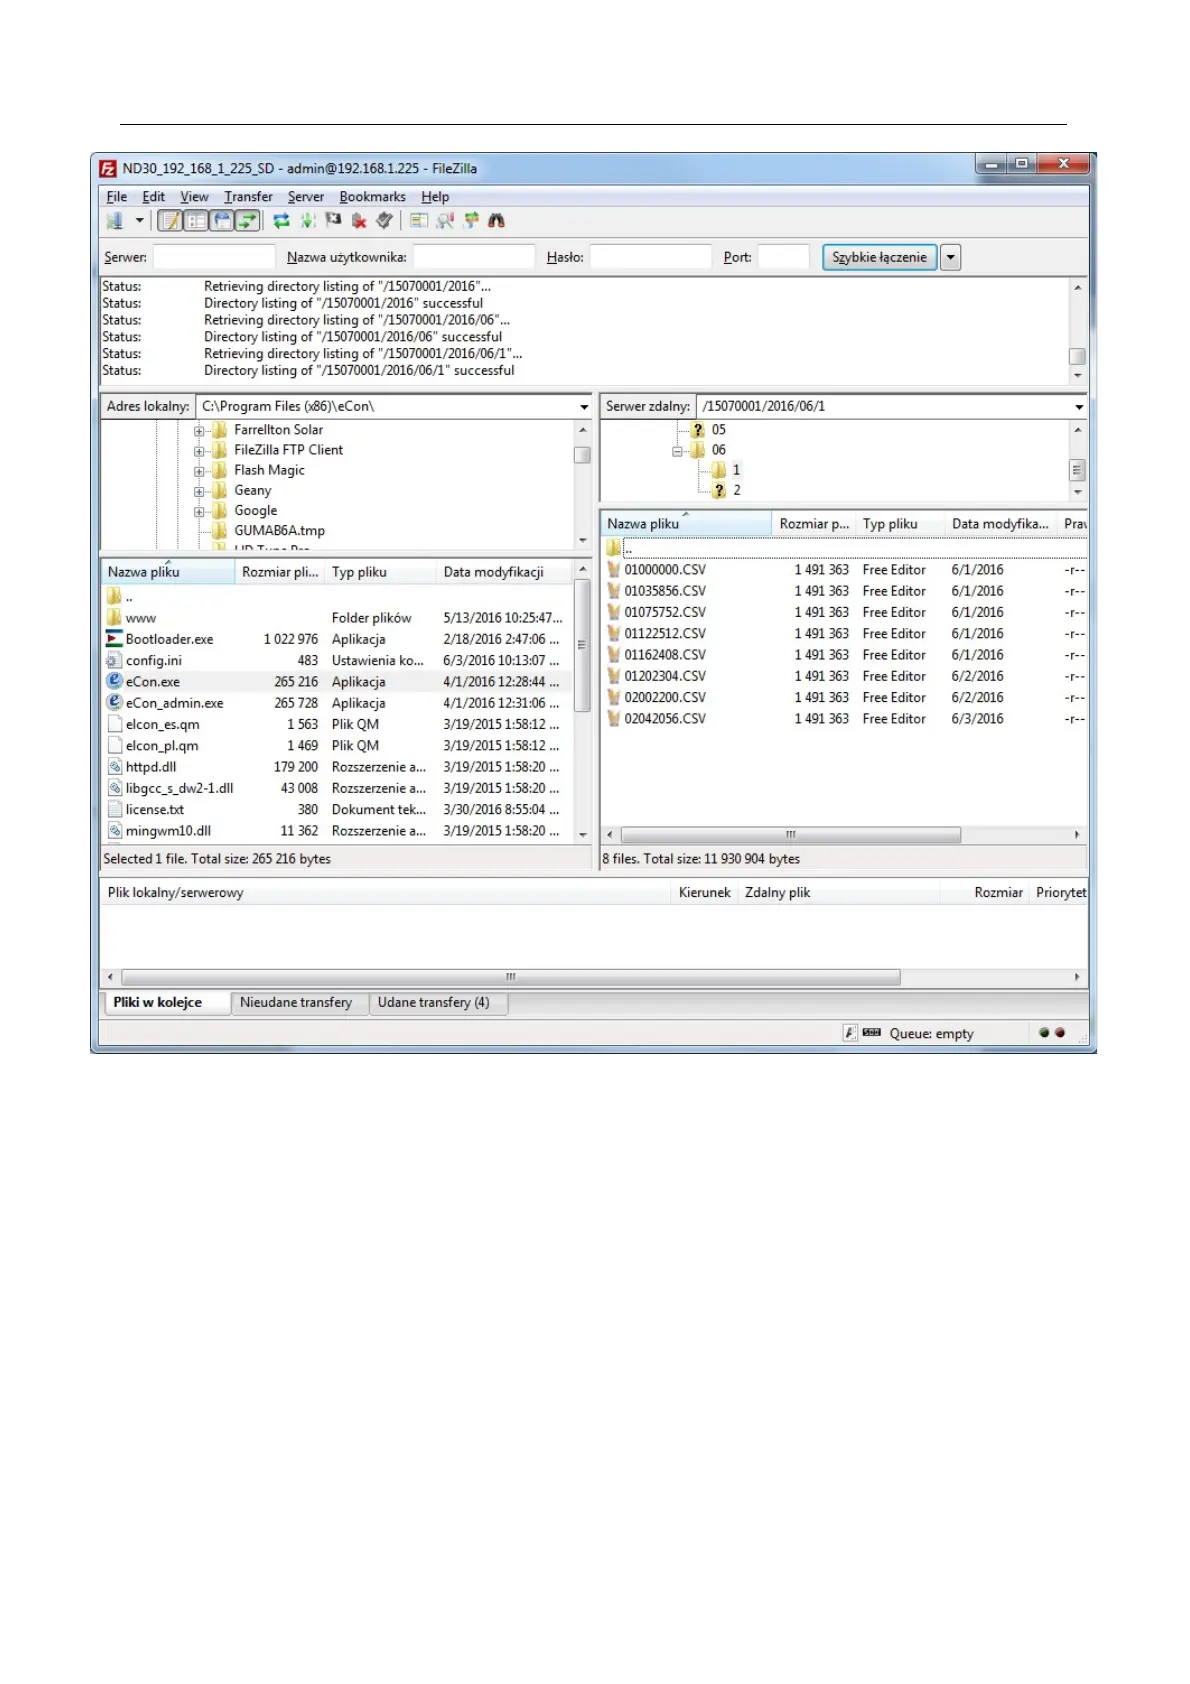The width and height of the screenshot is (1190, 1684).
Task: Open the View menu
Action: point(194,197)
